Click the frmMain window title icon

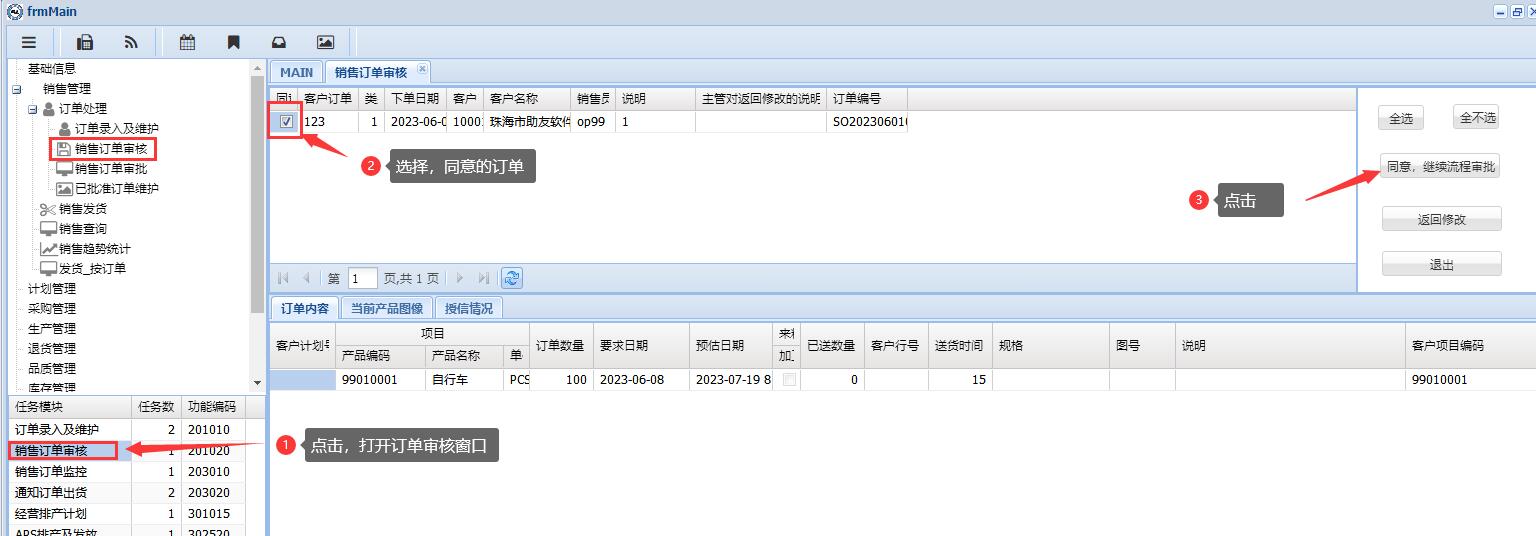(15, 12)
